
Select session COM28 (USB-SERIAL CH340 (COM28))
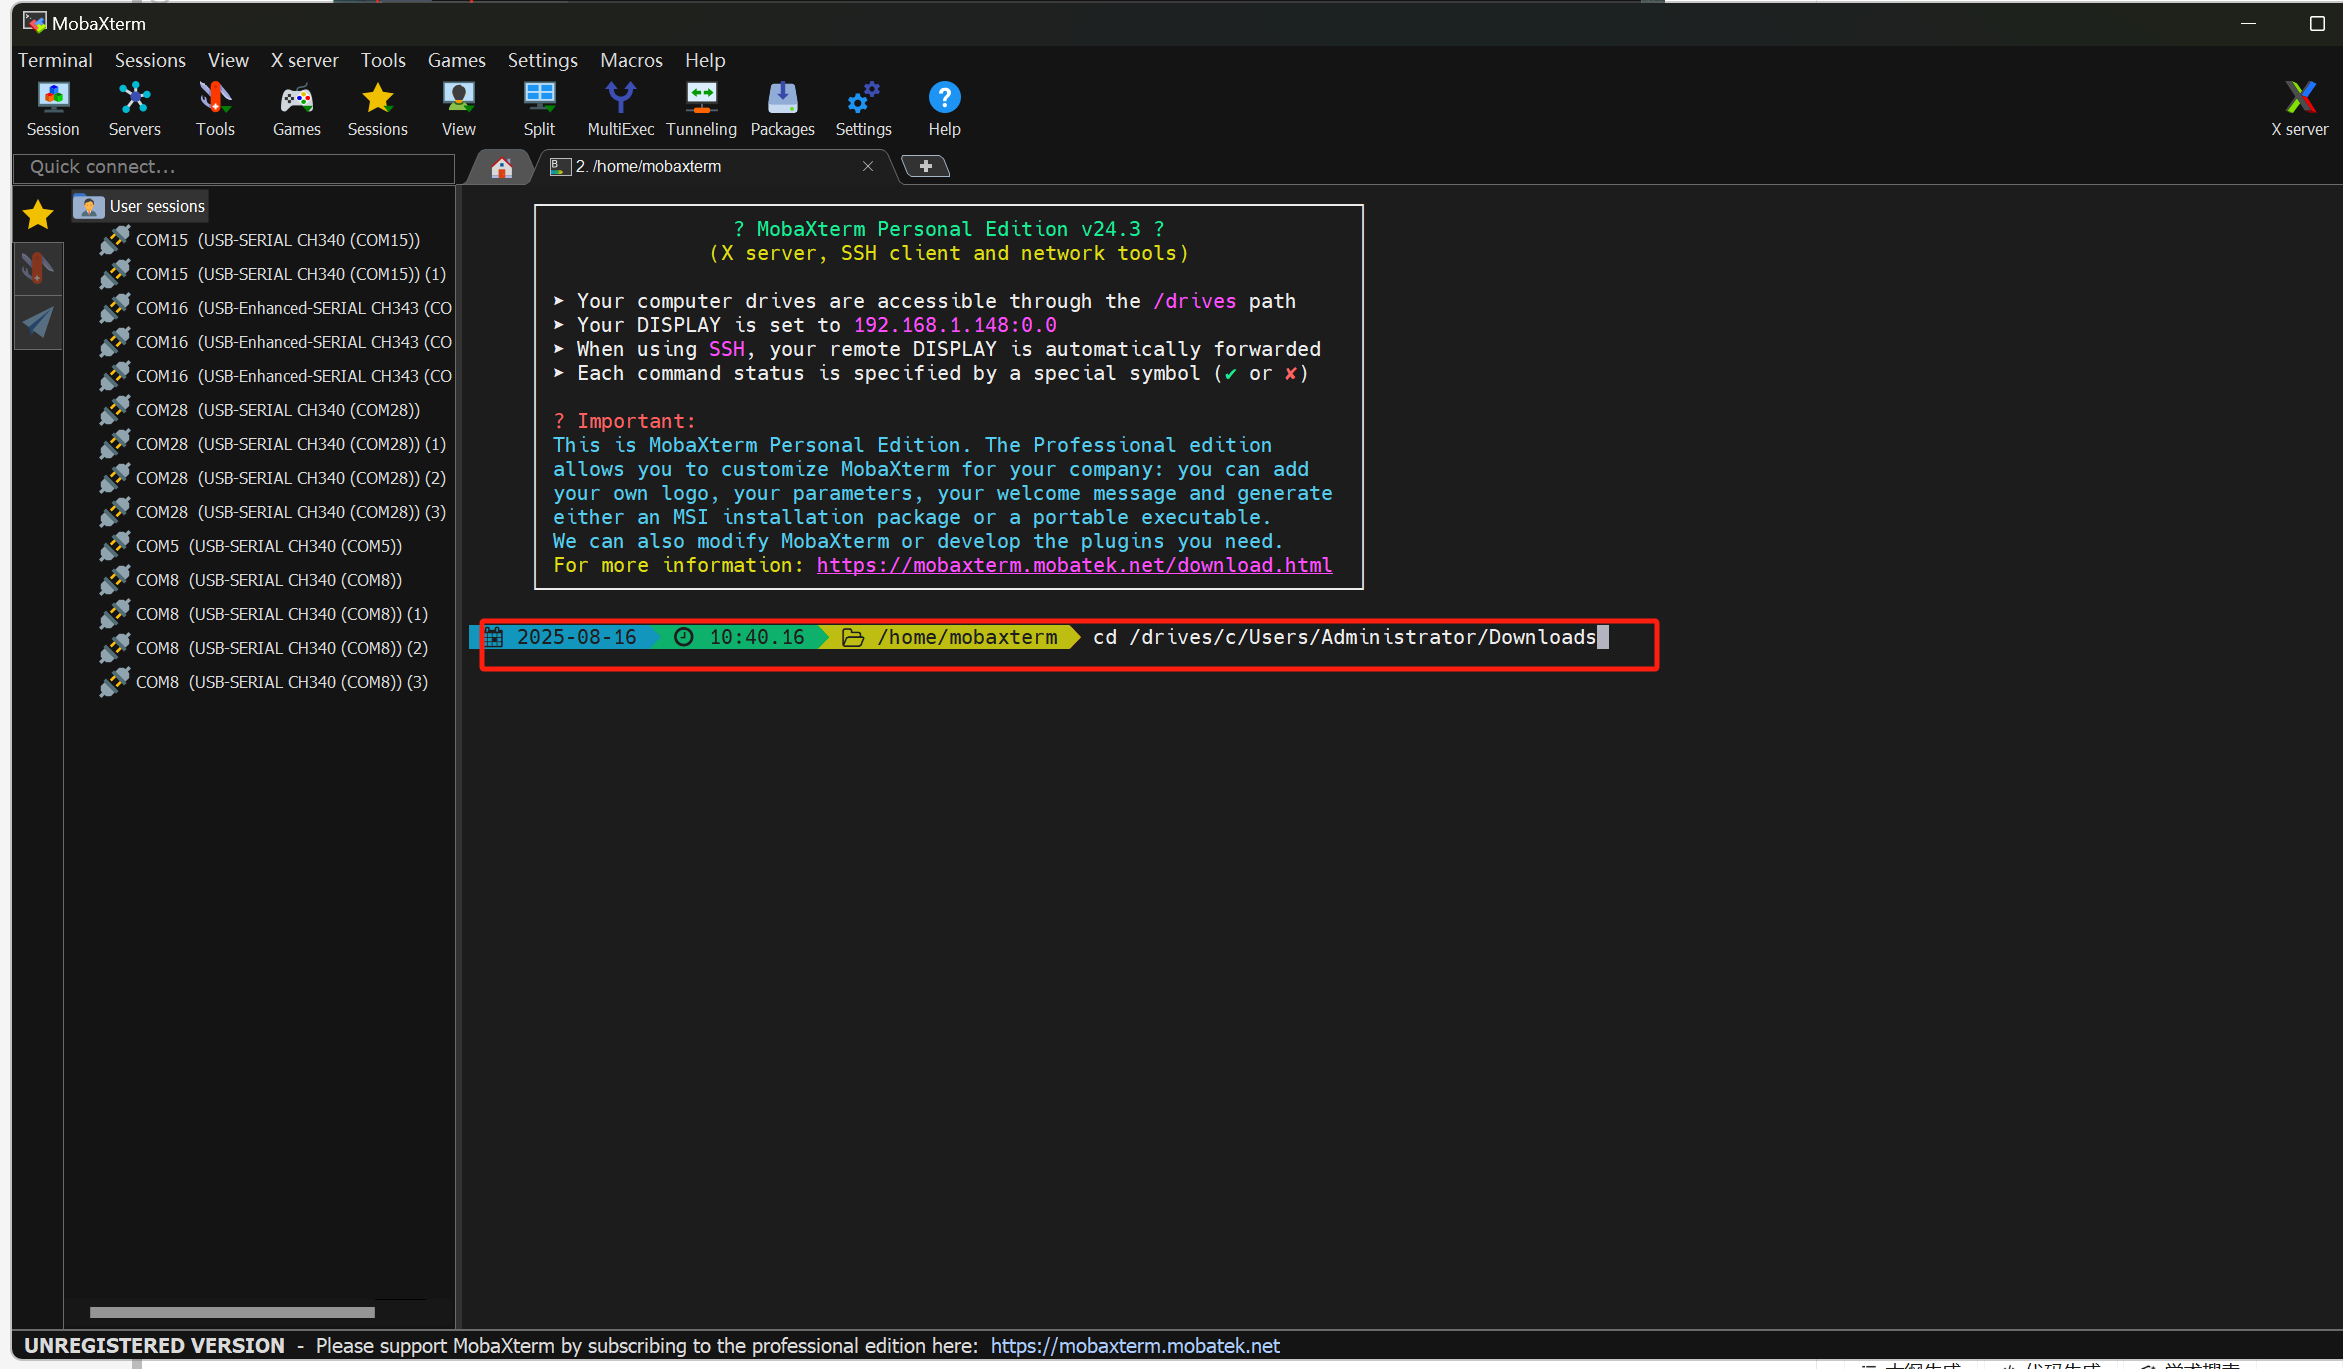click(x=260, y=410)
